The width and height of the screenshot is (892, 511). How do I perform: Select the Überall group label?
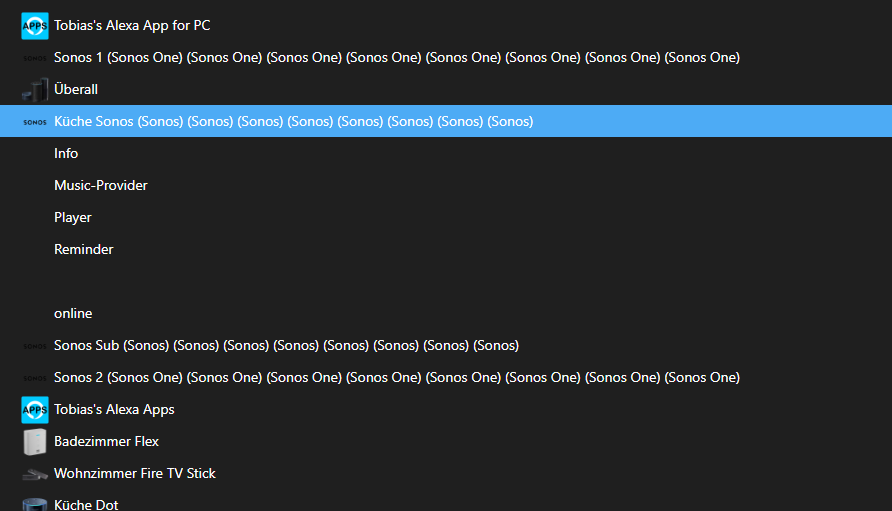76,90
